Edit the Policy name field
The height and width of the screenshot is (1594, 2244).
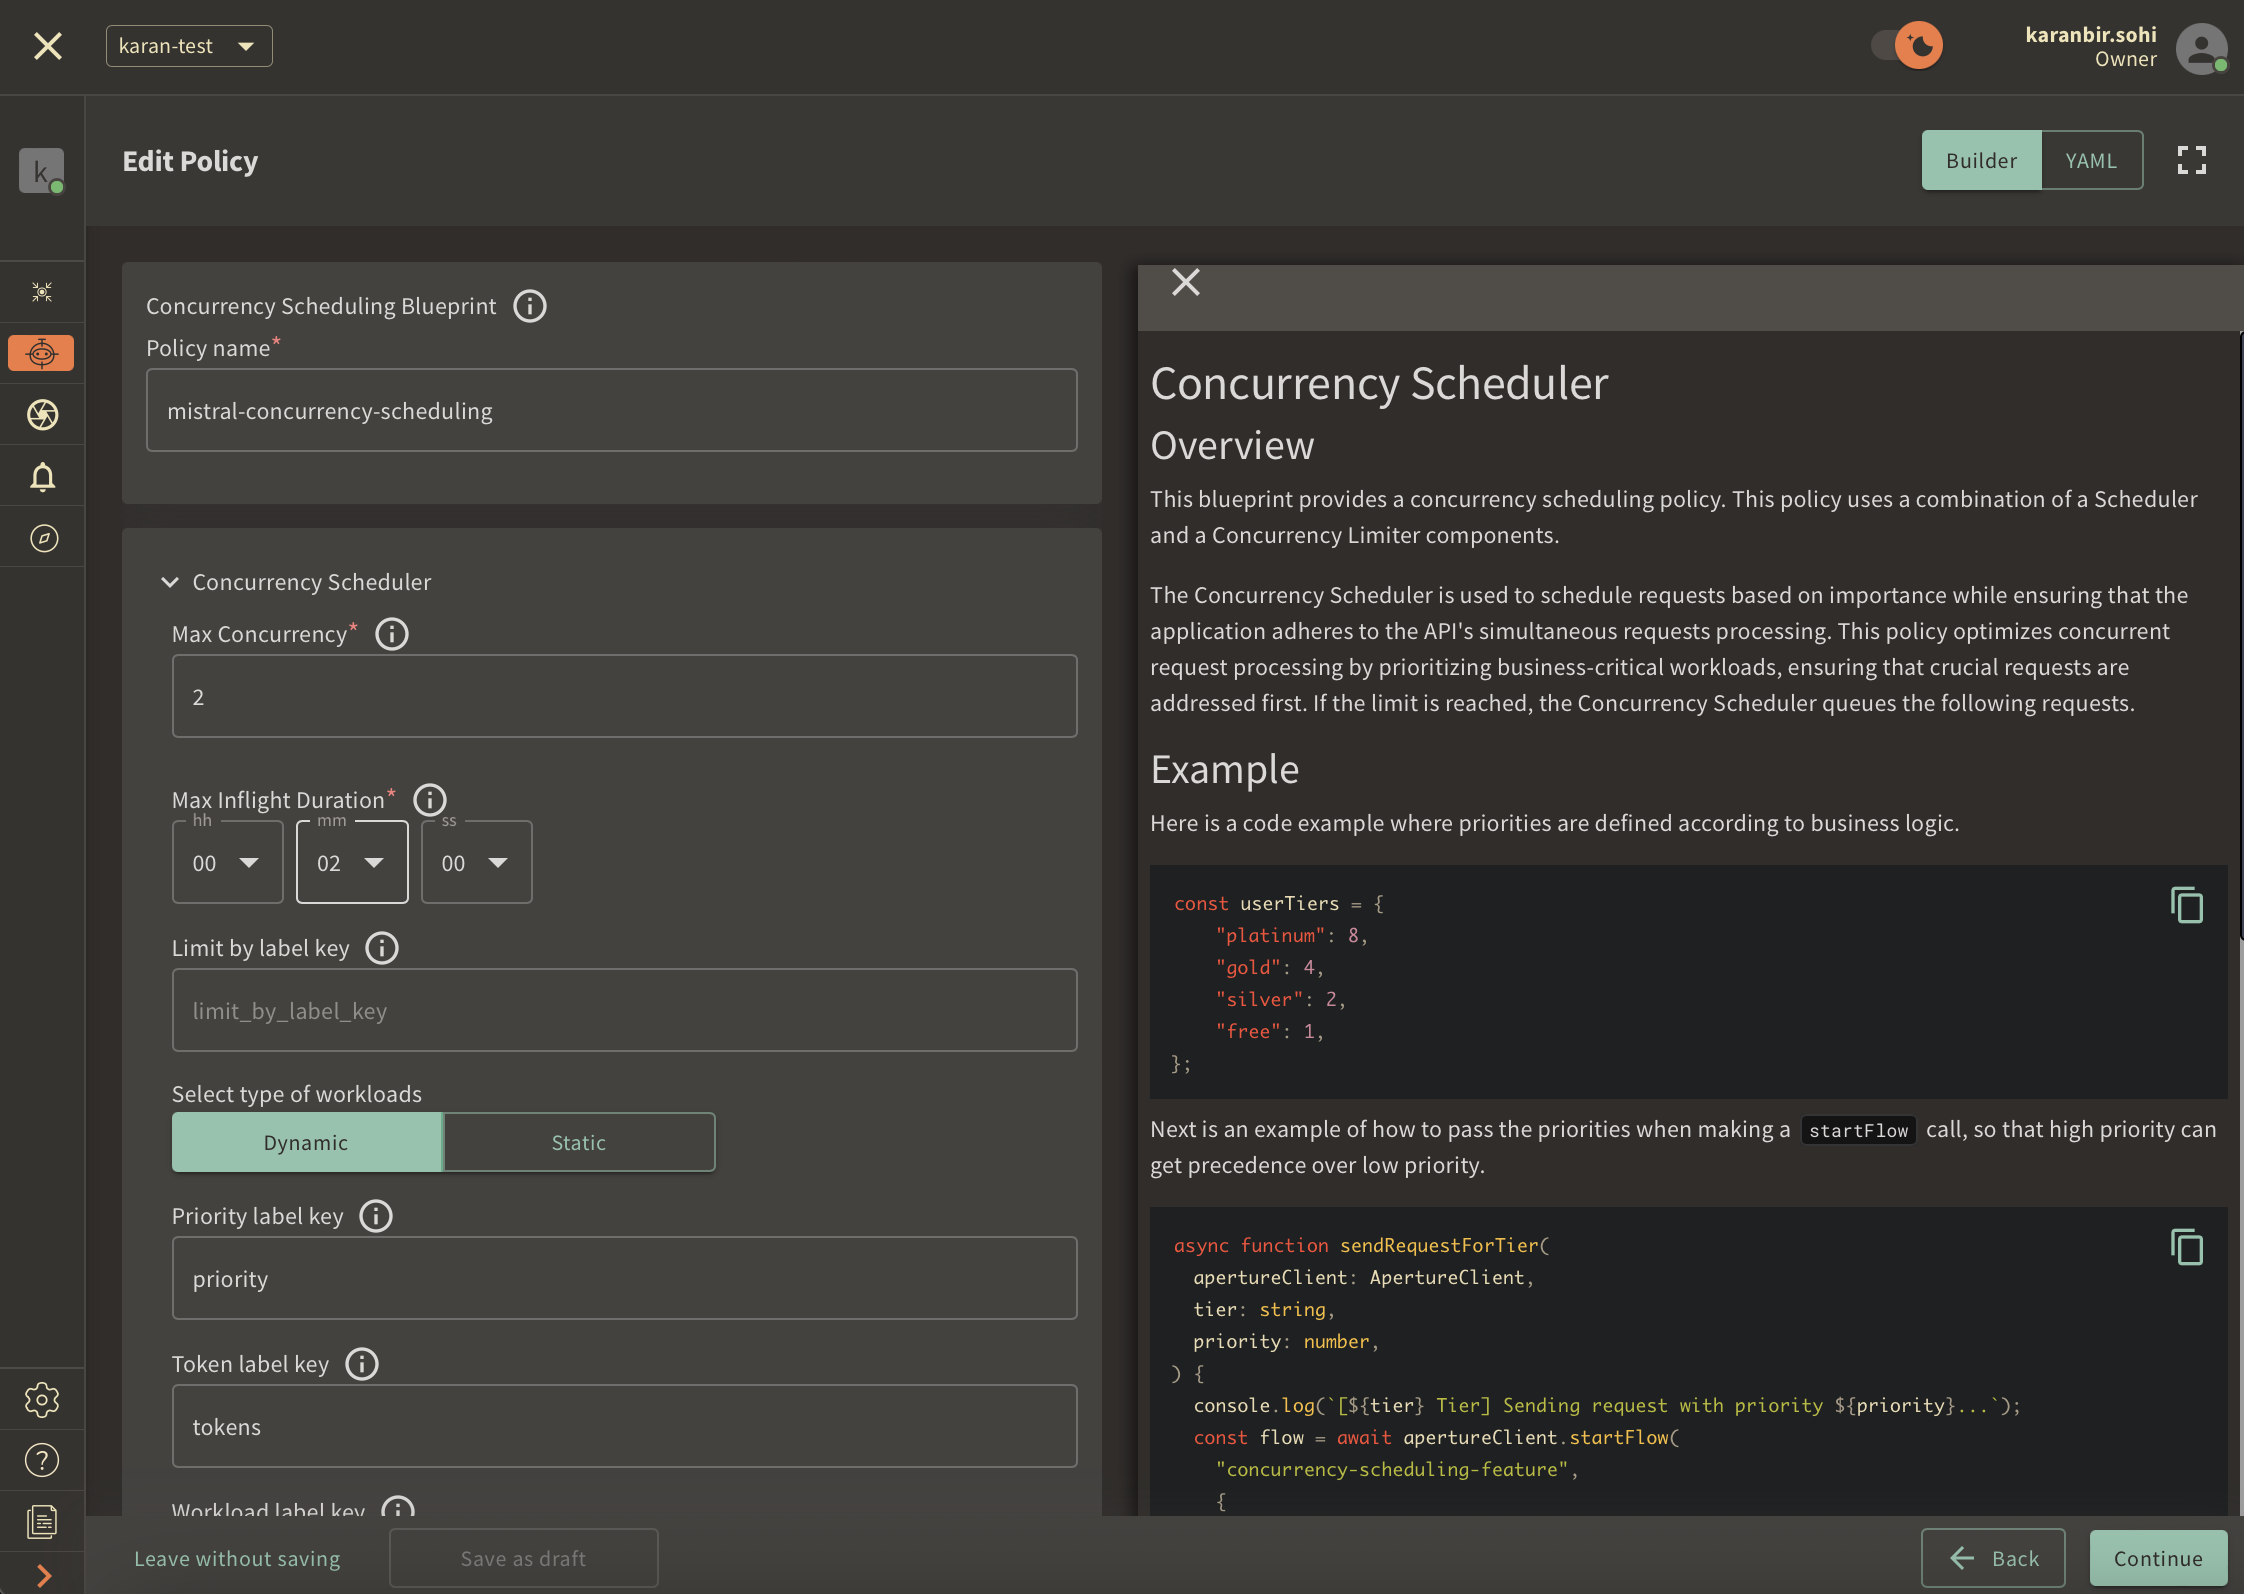click(x=612, y=410)
